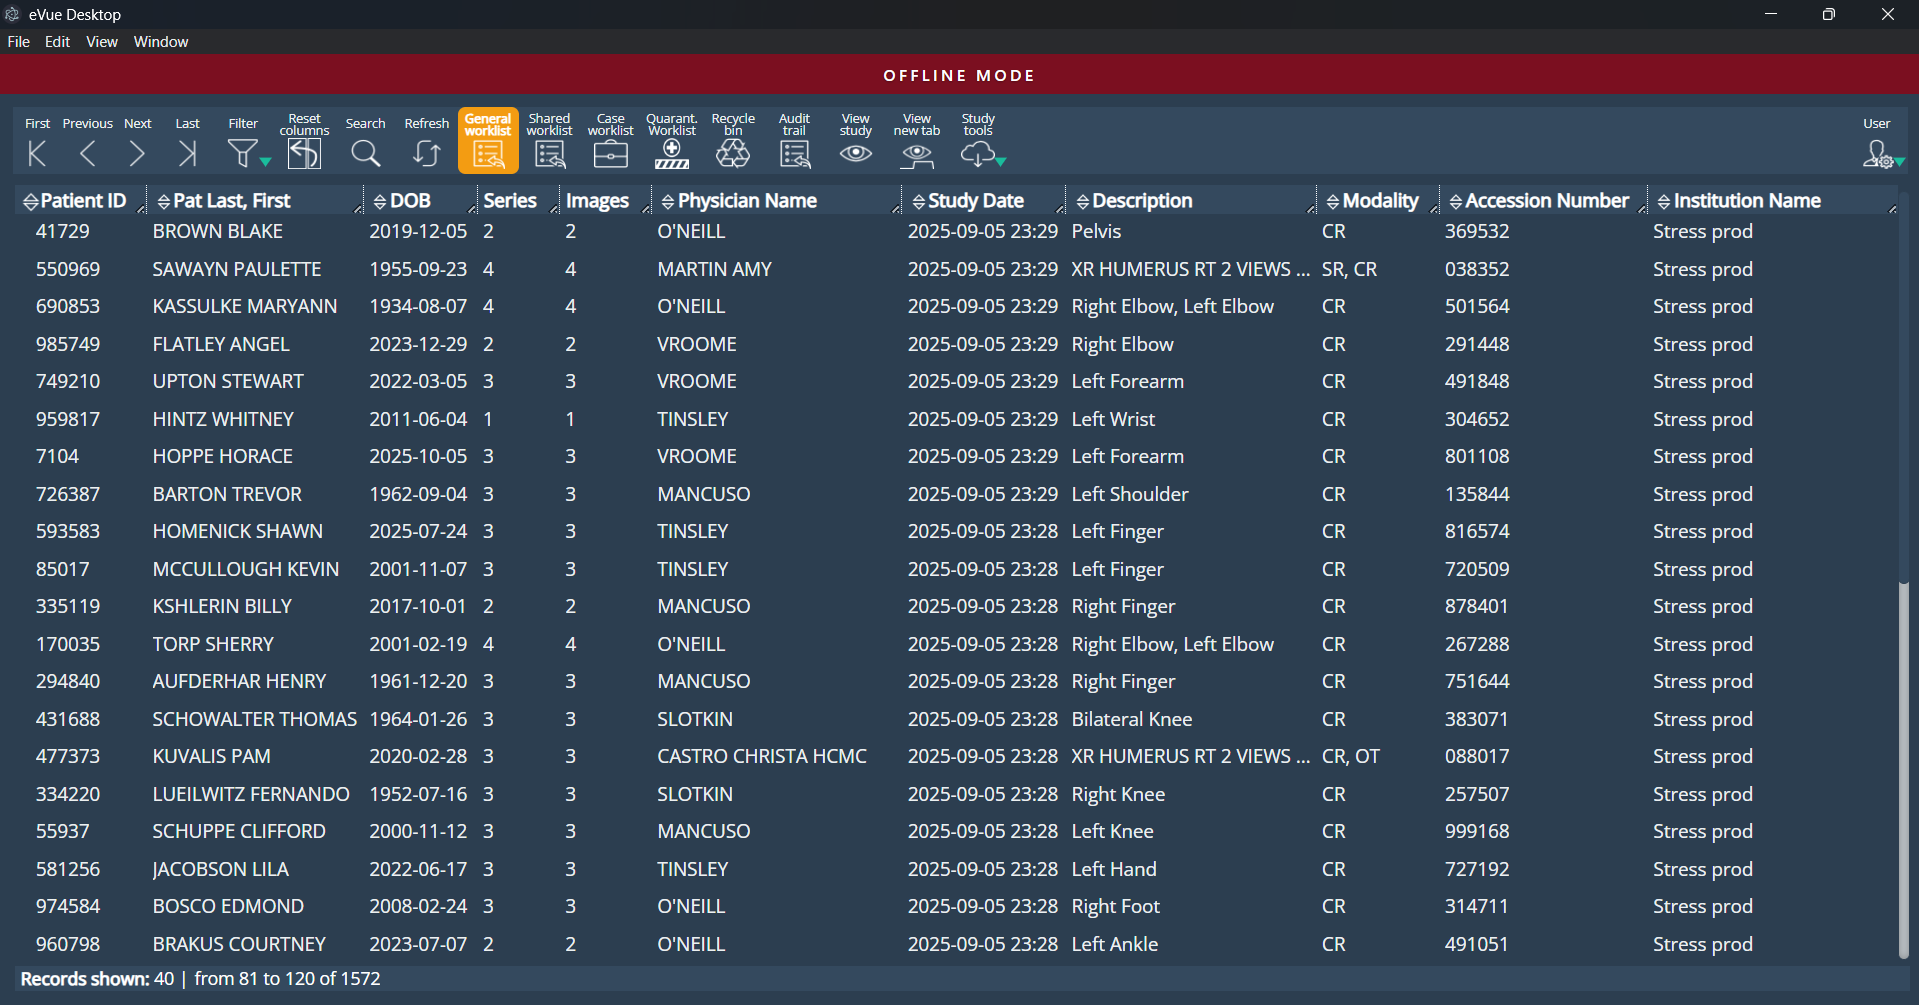Click the vertical scrollbar on the worklist

[x=1903, y=770]
